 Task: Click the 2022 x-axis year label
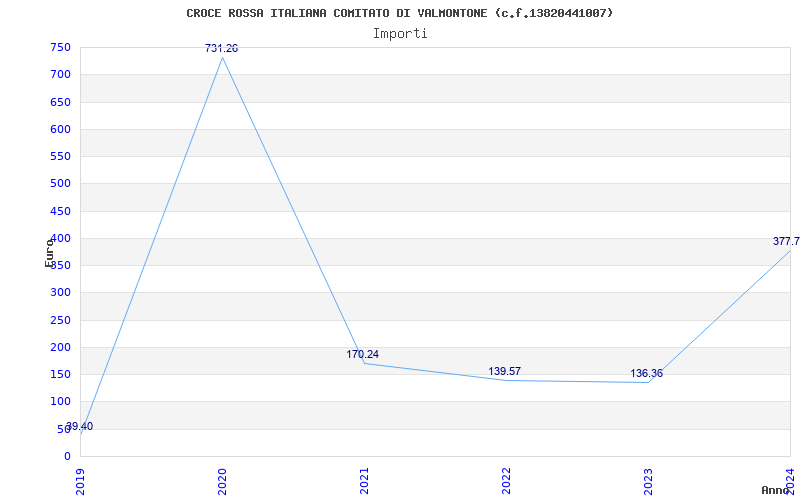pos(506,481)
